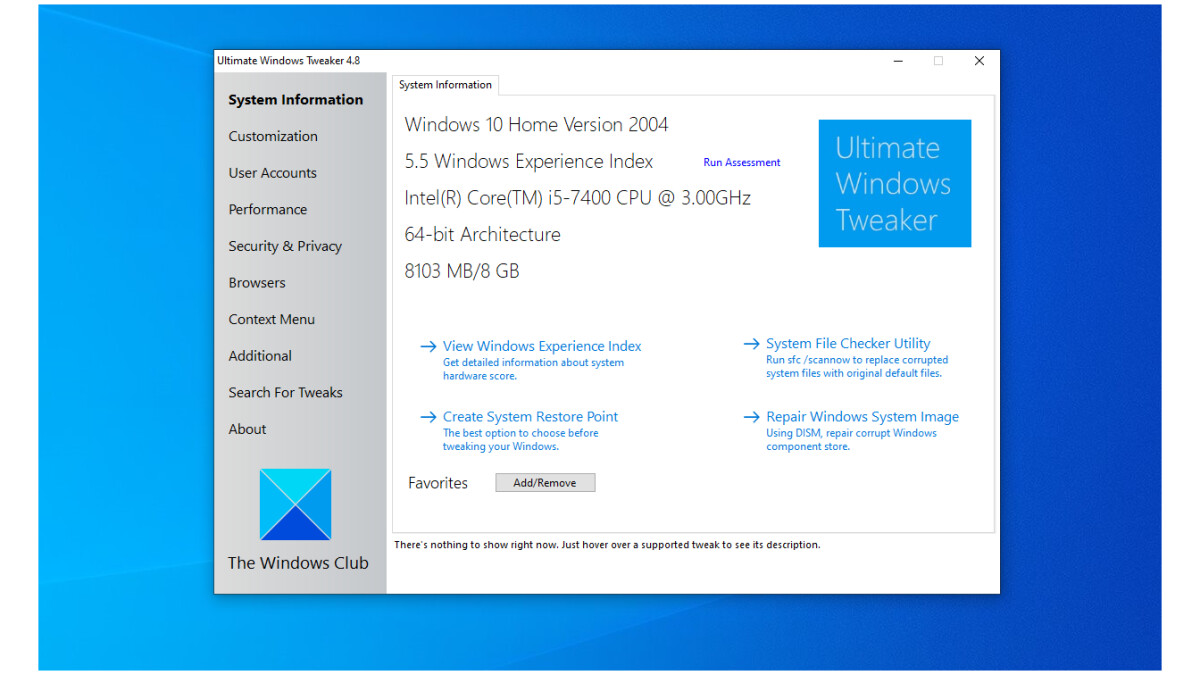Click arrow icon beside View Windows Experience Index
This screenshot has width=1200, height=675.
tap(428, 346)
